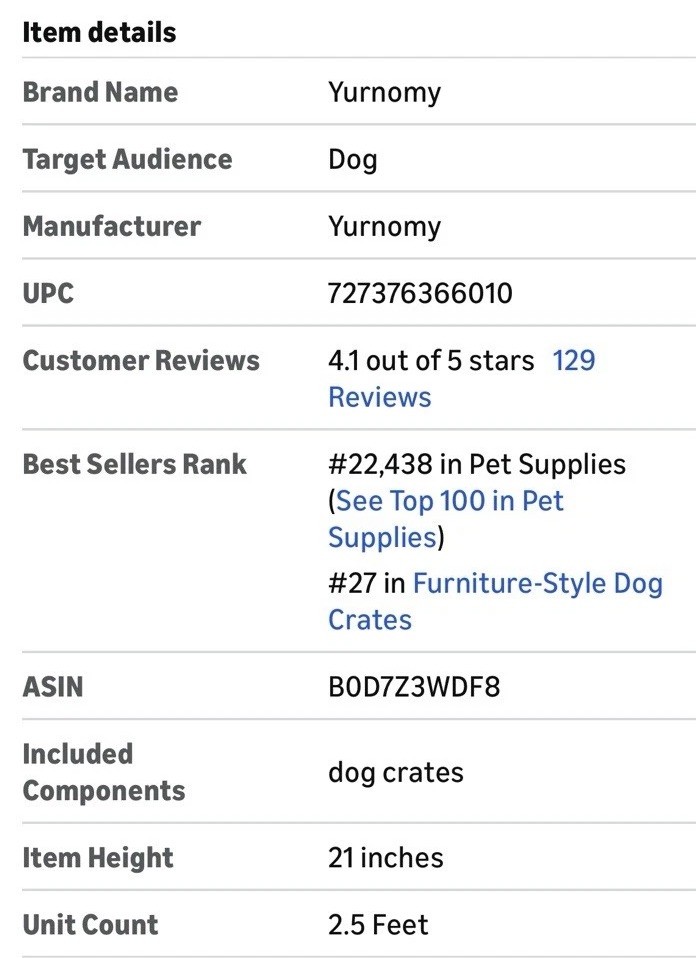The height and width of the screenshot is (958, 696).
Task: Click the Yurnomy value beside Manufacturer
Action: tap(384, 227)
